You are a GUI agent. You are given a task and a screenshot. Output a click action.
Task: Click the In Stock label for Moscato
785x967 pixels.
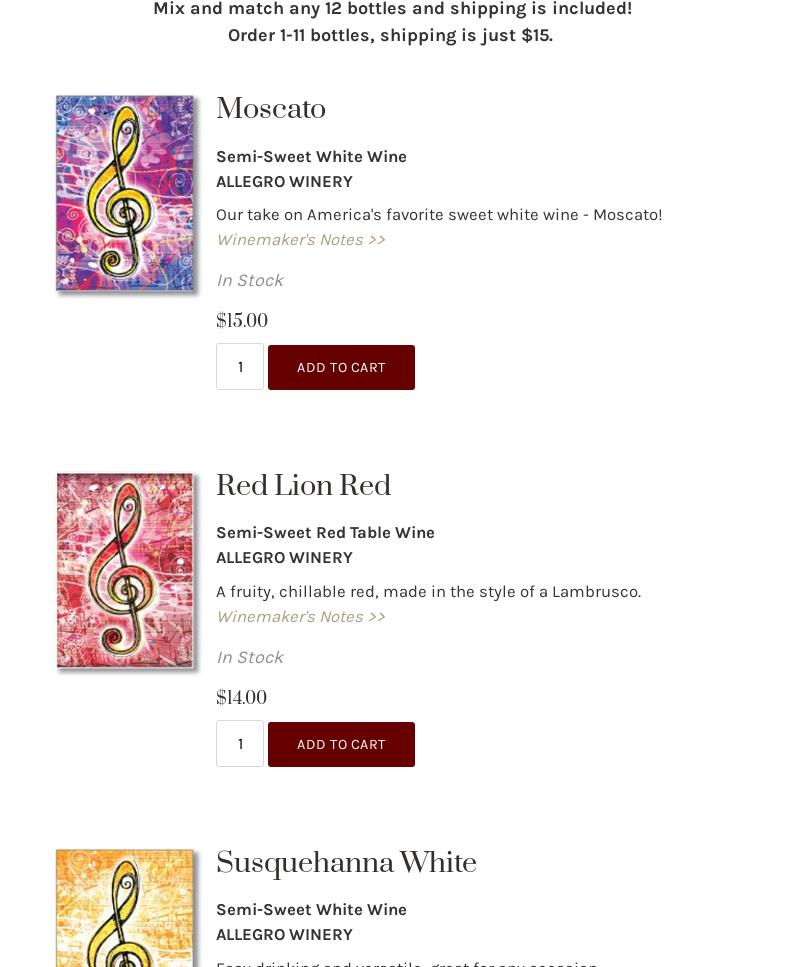[249, 280]
